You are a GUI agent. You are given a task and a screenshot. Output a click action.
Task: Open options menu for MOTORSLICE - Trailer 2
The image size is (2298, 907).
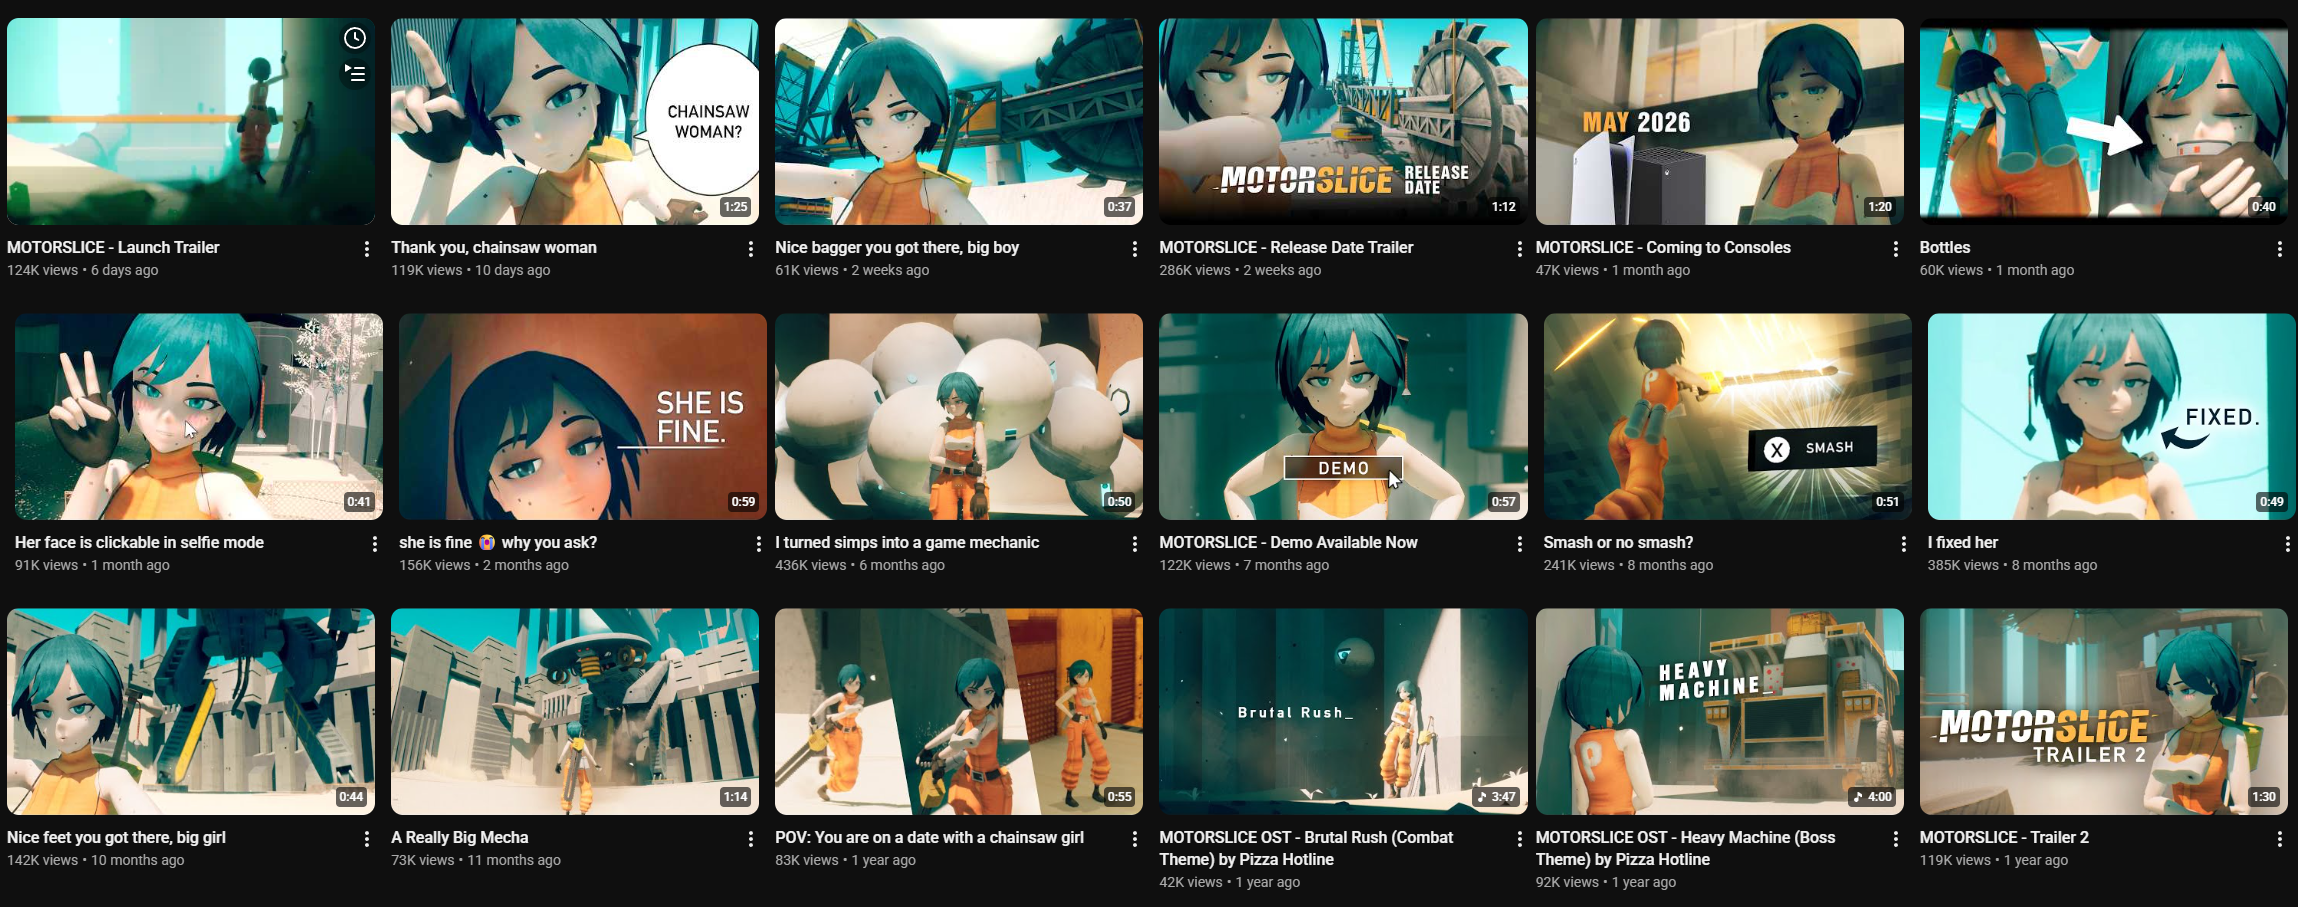pyautogui.click(x=2279, y=839)
